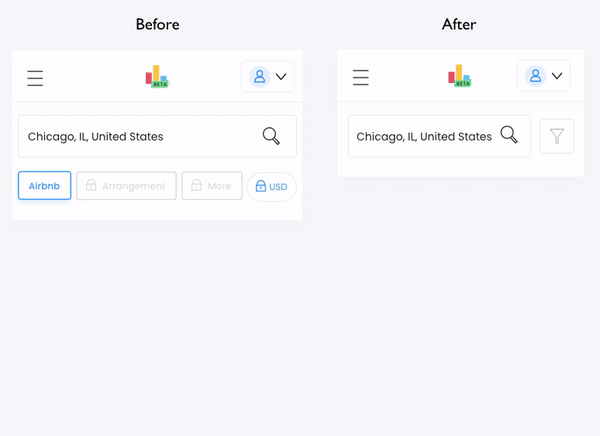Select the Airbnb filter chip

(x=45, y=186)
